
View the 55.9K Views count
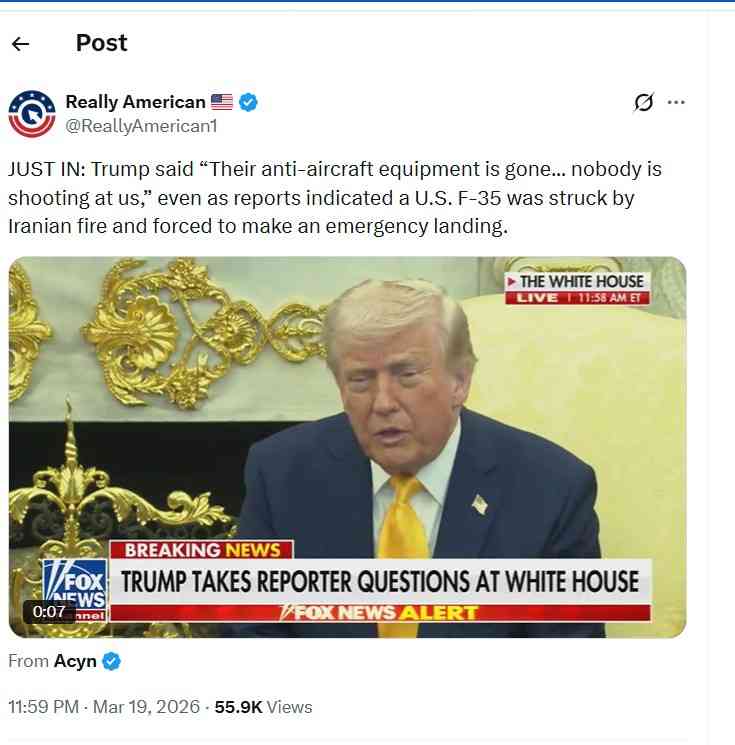[x=263, y=707]
